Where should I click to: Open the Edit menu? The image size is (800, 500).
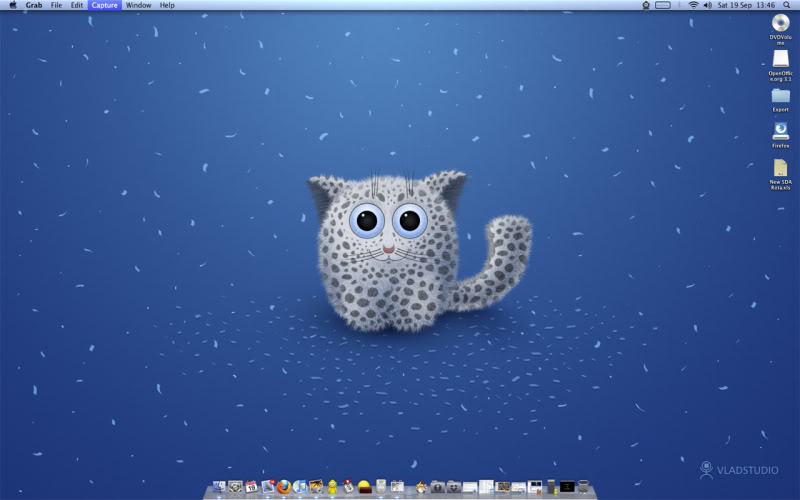coord(77,5)
